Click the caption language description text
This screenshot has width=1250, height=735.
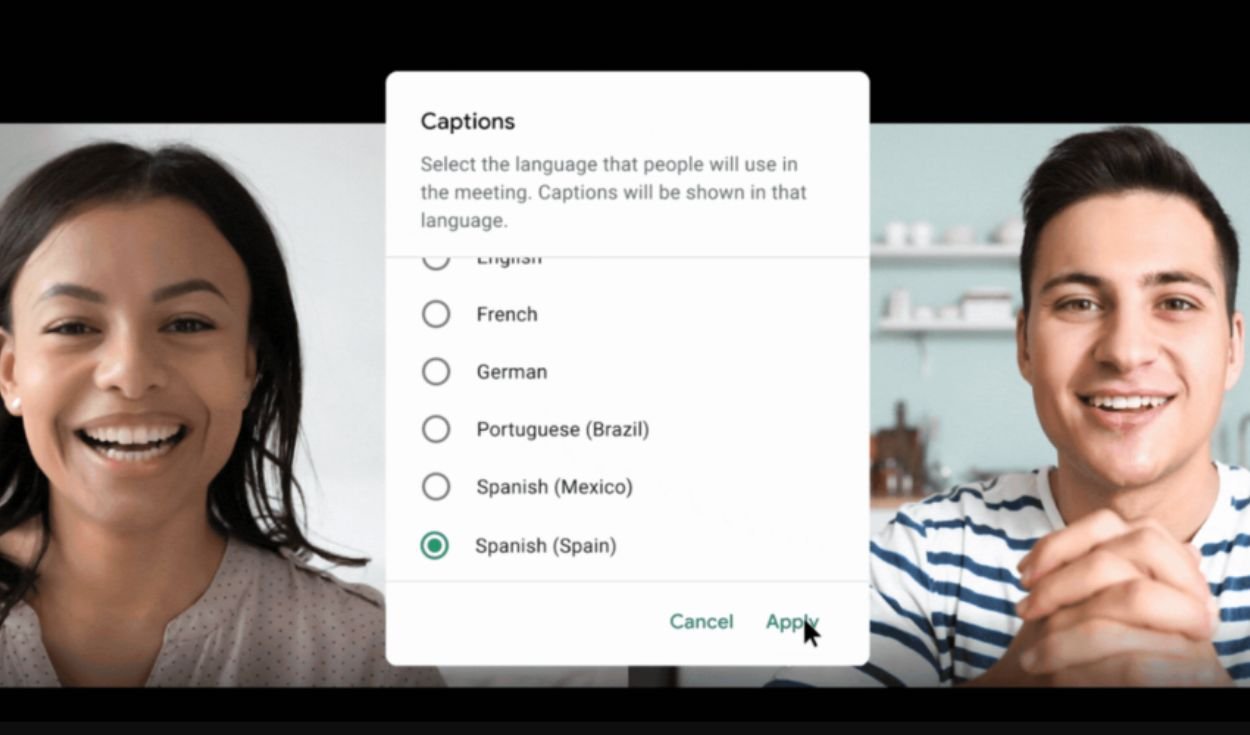pyautogui.click(x=613, y=192)
